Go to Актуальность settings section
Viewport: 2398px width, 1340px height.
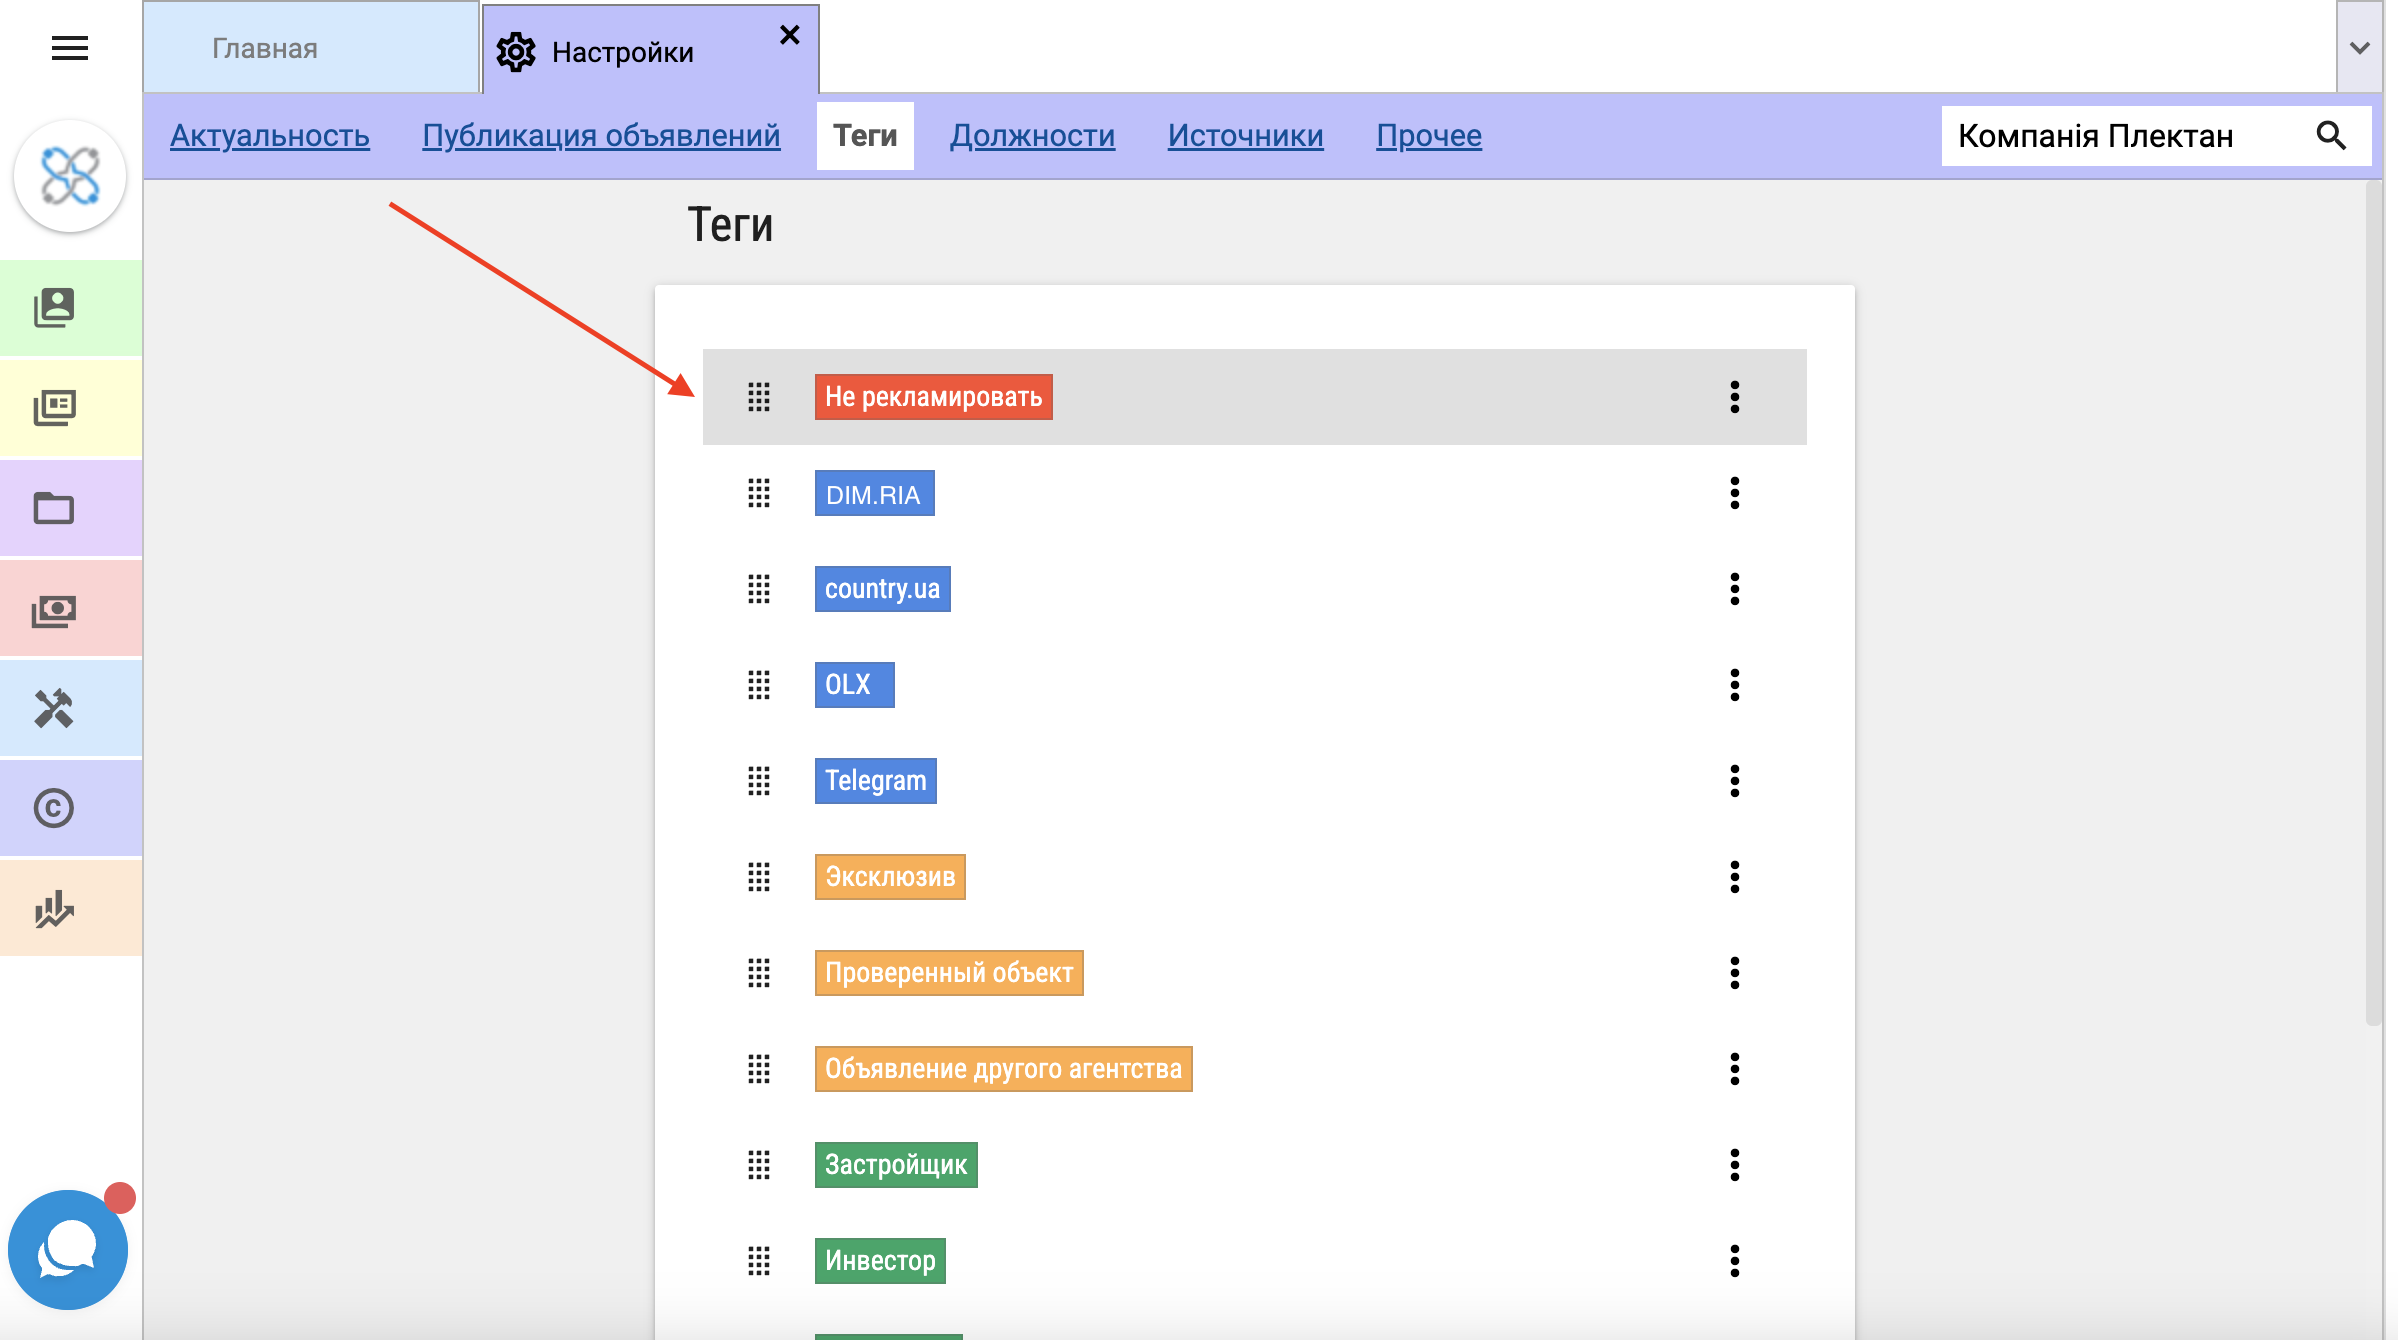(270, 136)
